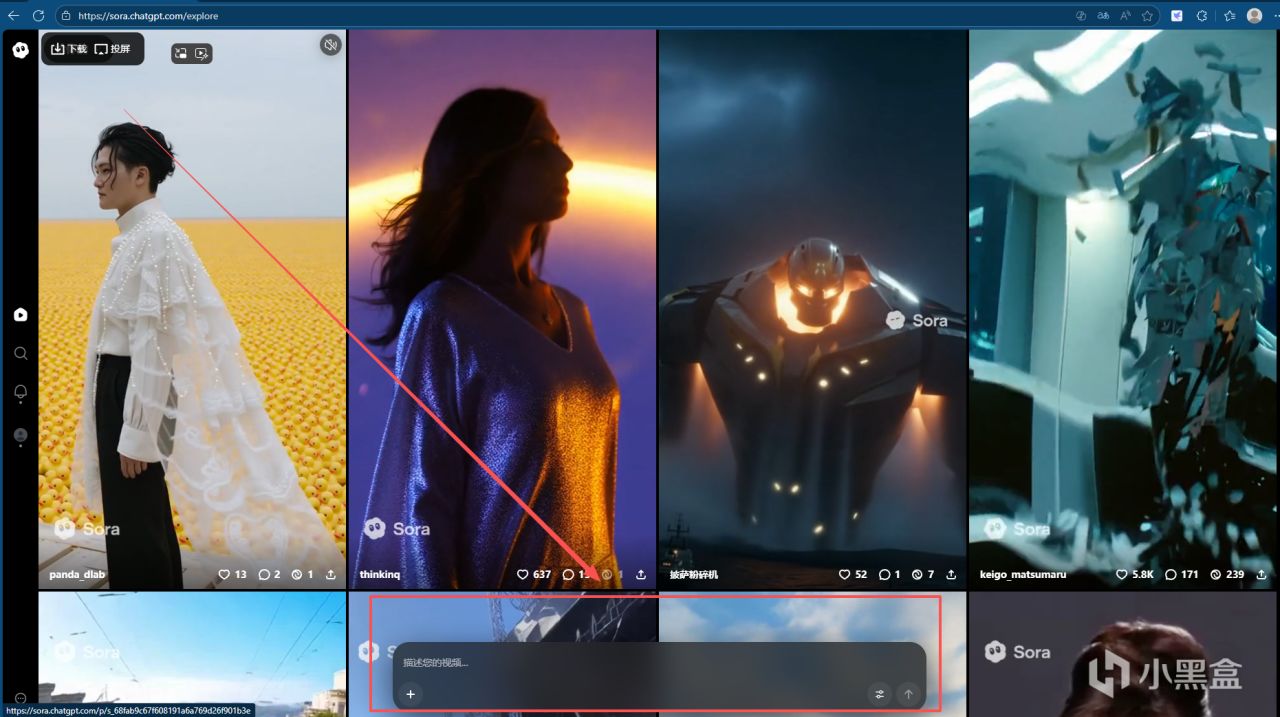
Task: Remix the keigo_matsumaru video with 239 remixes
Action: (1227, 575)
